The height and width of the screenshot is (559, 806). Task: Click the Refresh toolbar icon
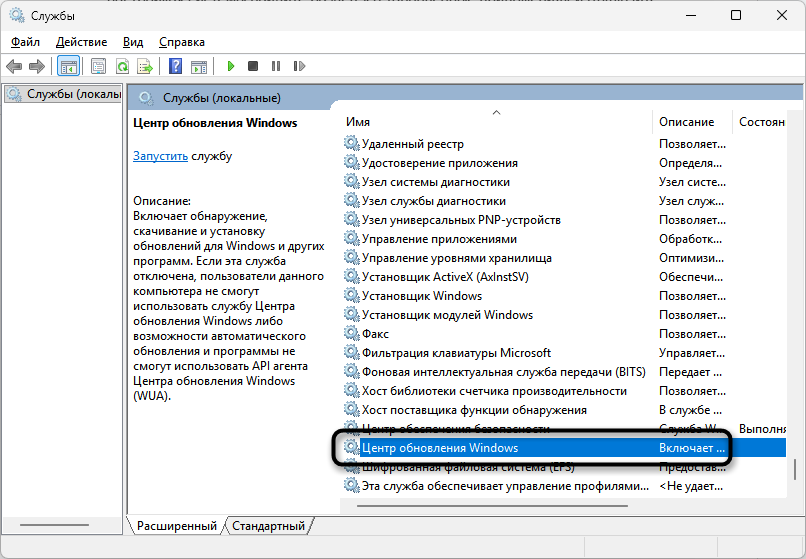pos(122,66)
